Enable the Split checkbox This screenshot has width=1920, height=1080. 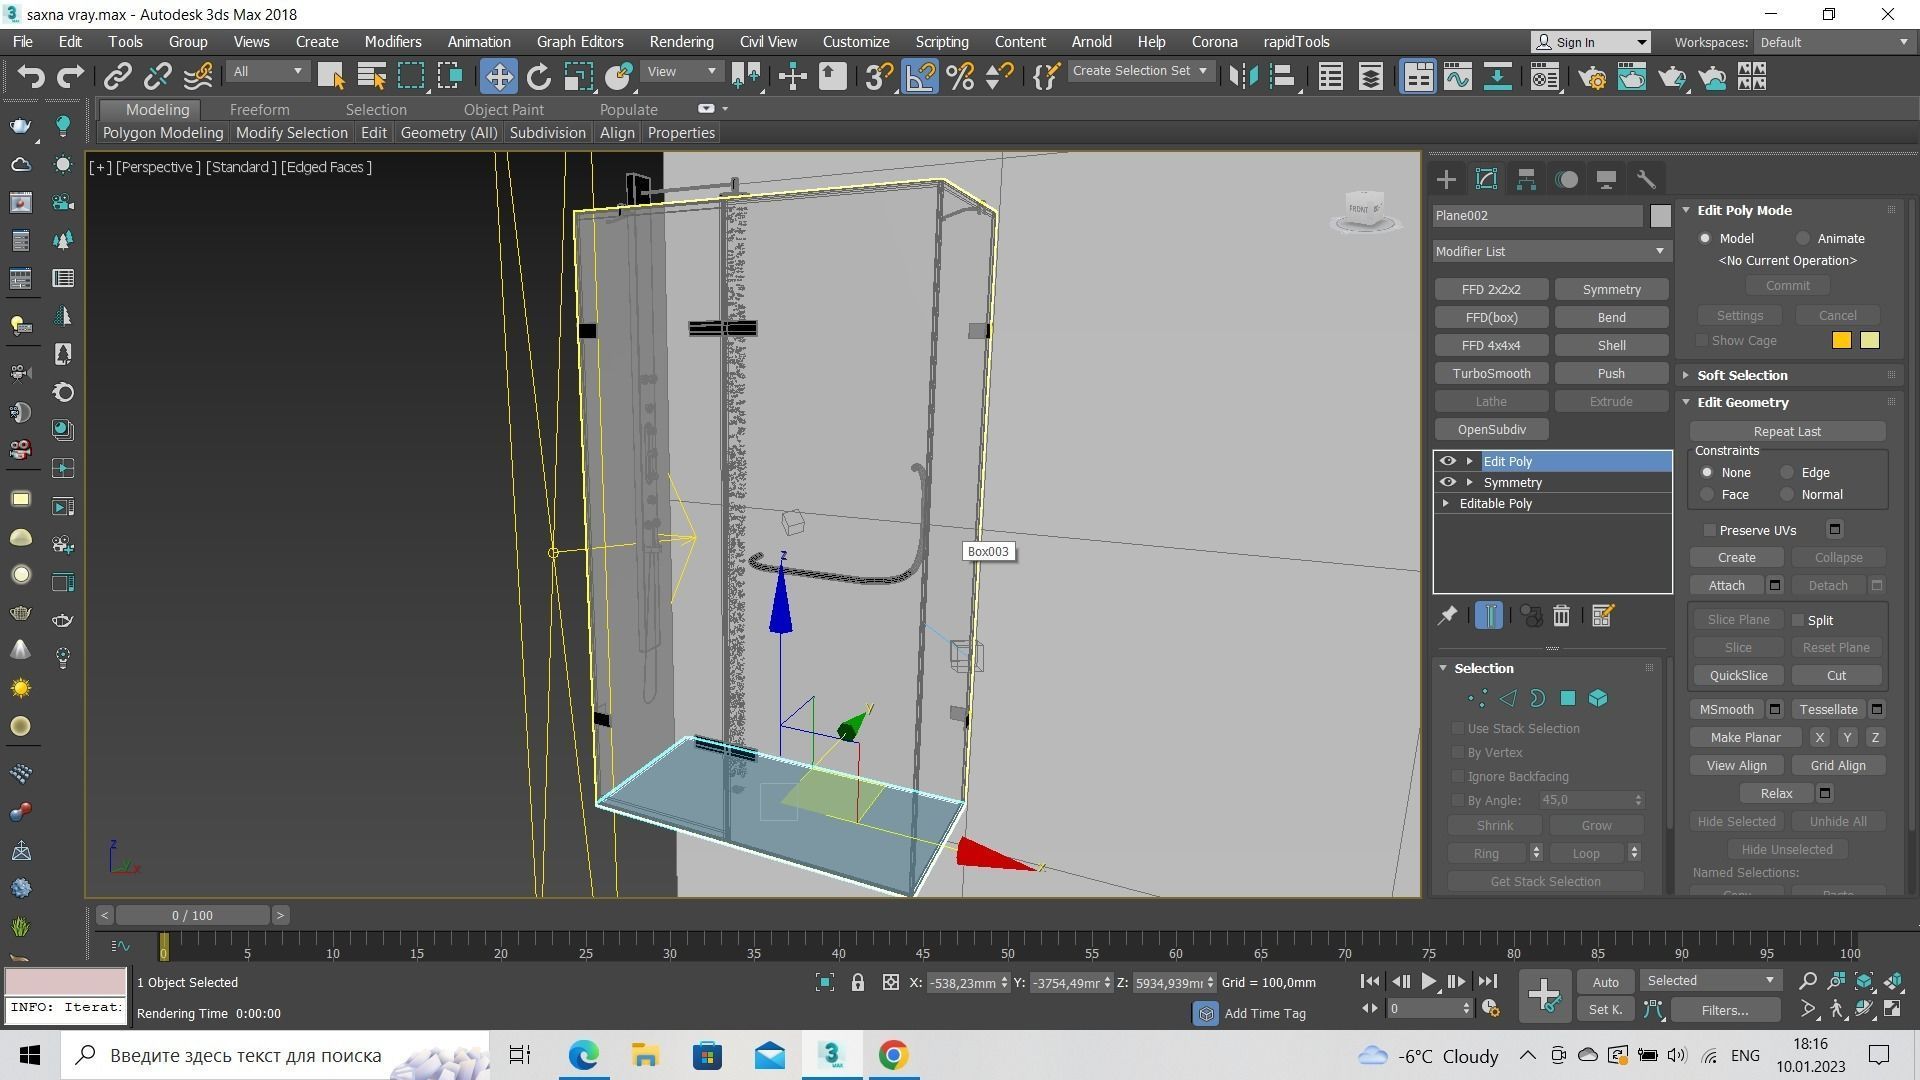click(1798, 620)
